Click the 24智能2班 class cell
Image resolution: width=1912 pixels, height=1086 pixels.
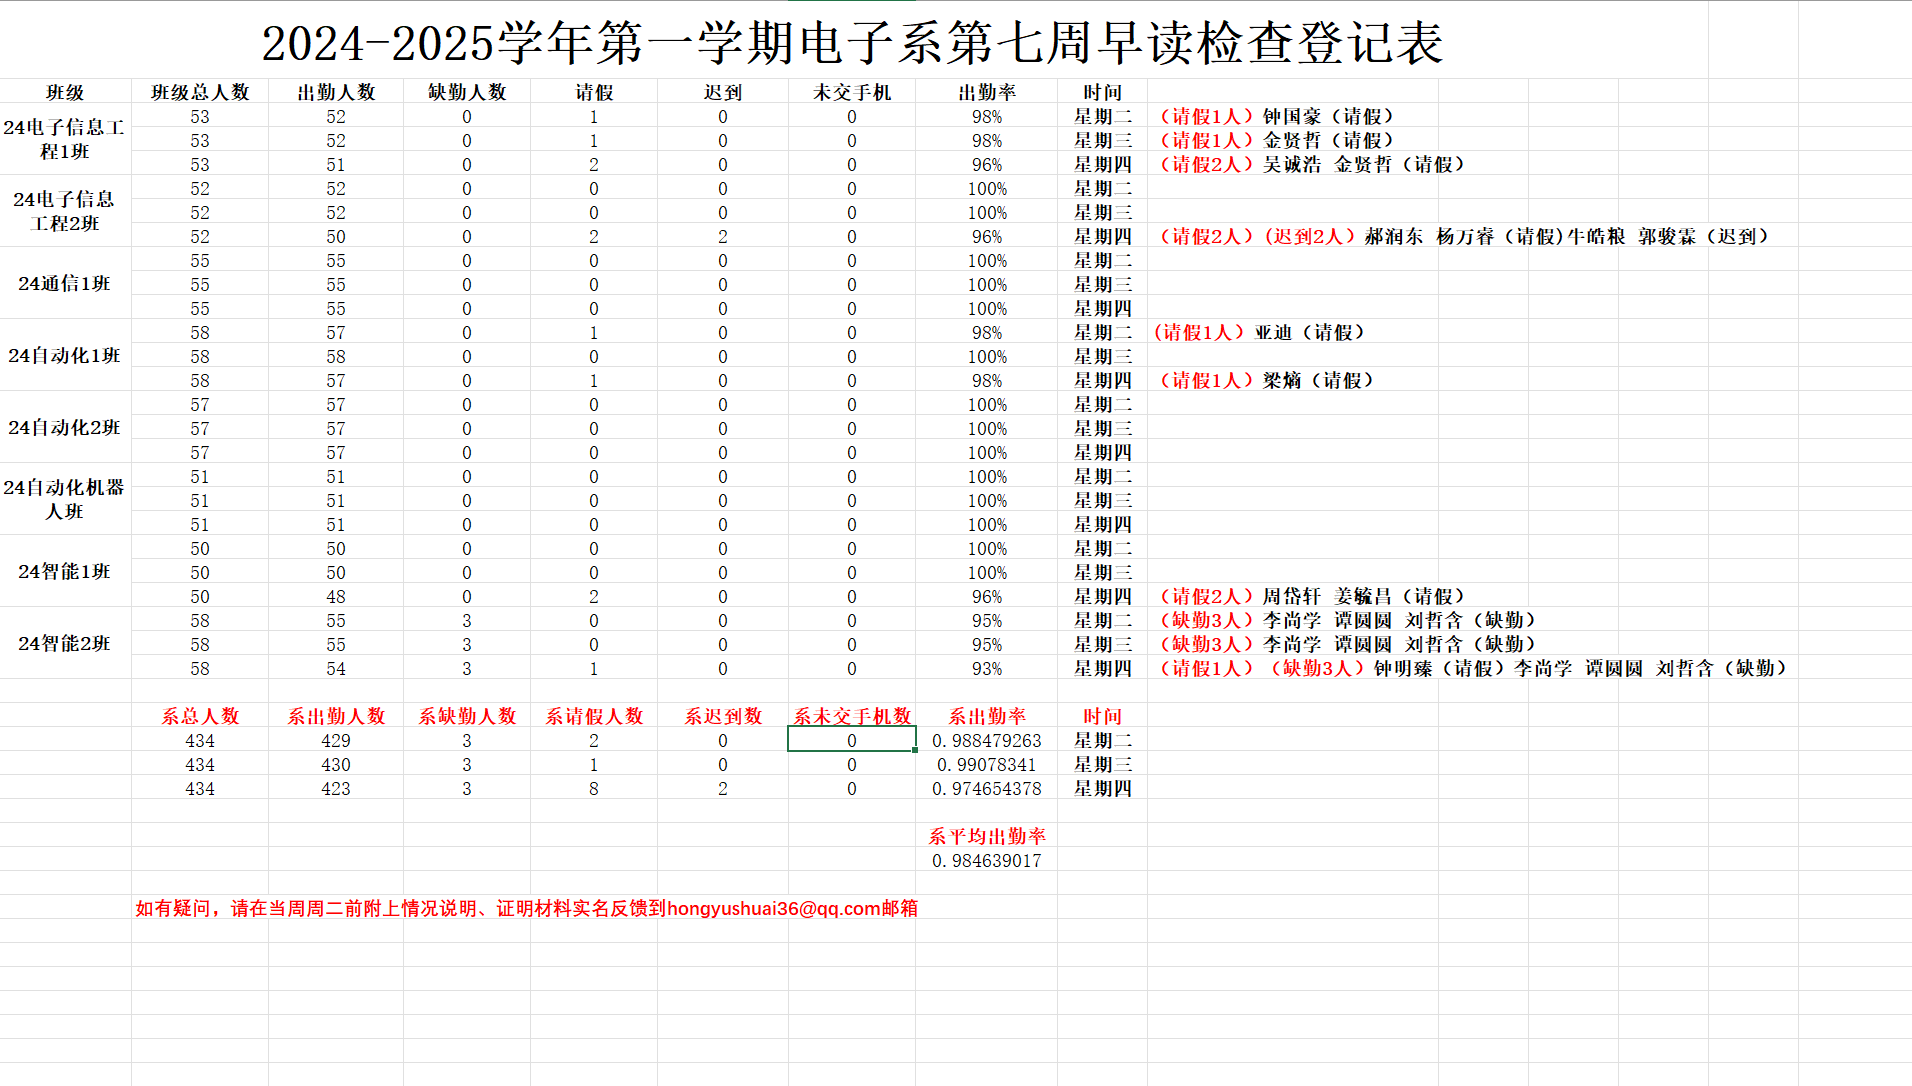tap(65, 644)
